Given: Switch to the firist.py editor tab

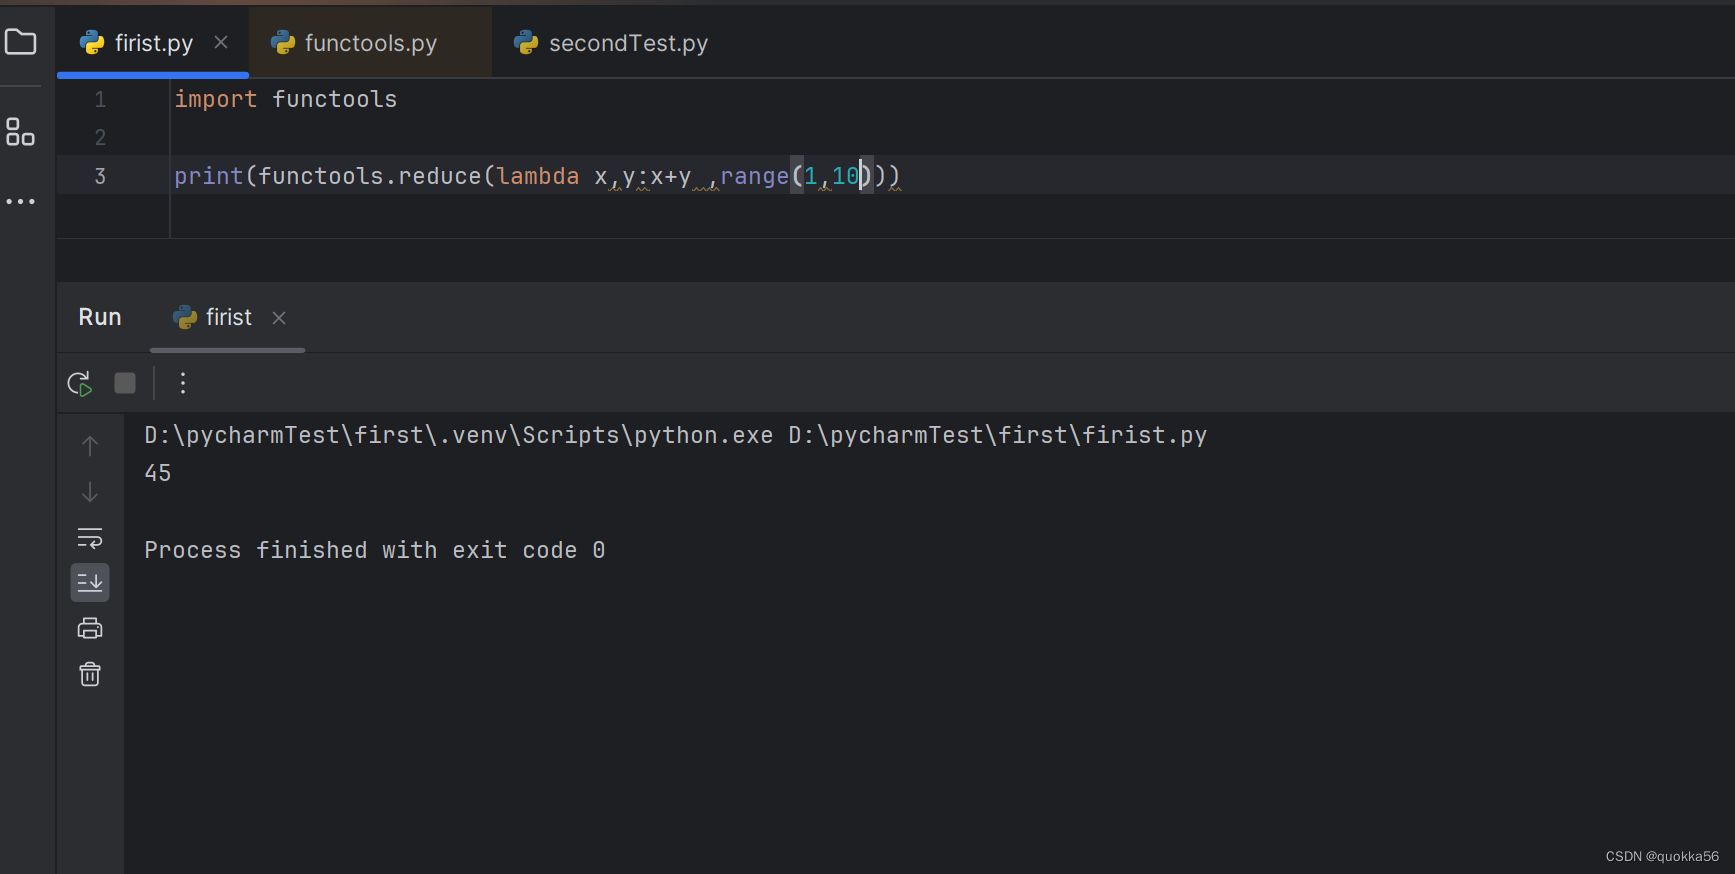Looking at the screenshot, I should [x=153, y=43].
